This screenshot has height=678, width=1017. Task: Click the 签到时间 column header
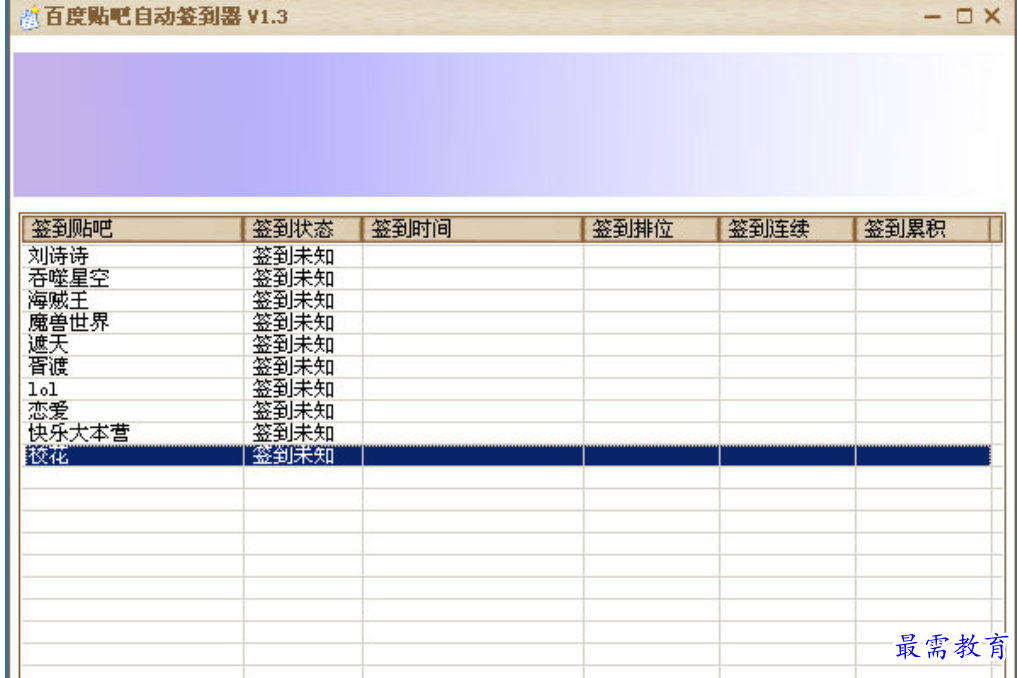472,229
